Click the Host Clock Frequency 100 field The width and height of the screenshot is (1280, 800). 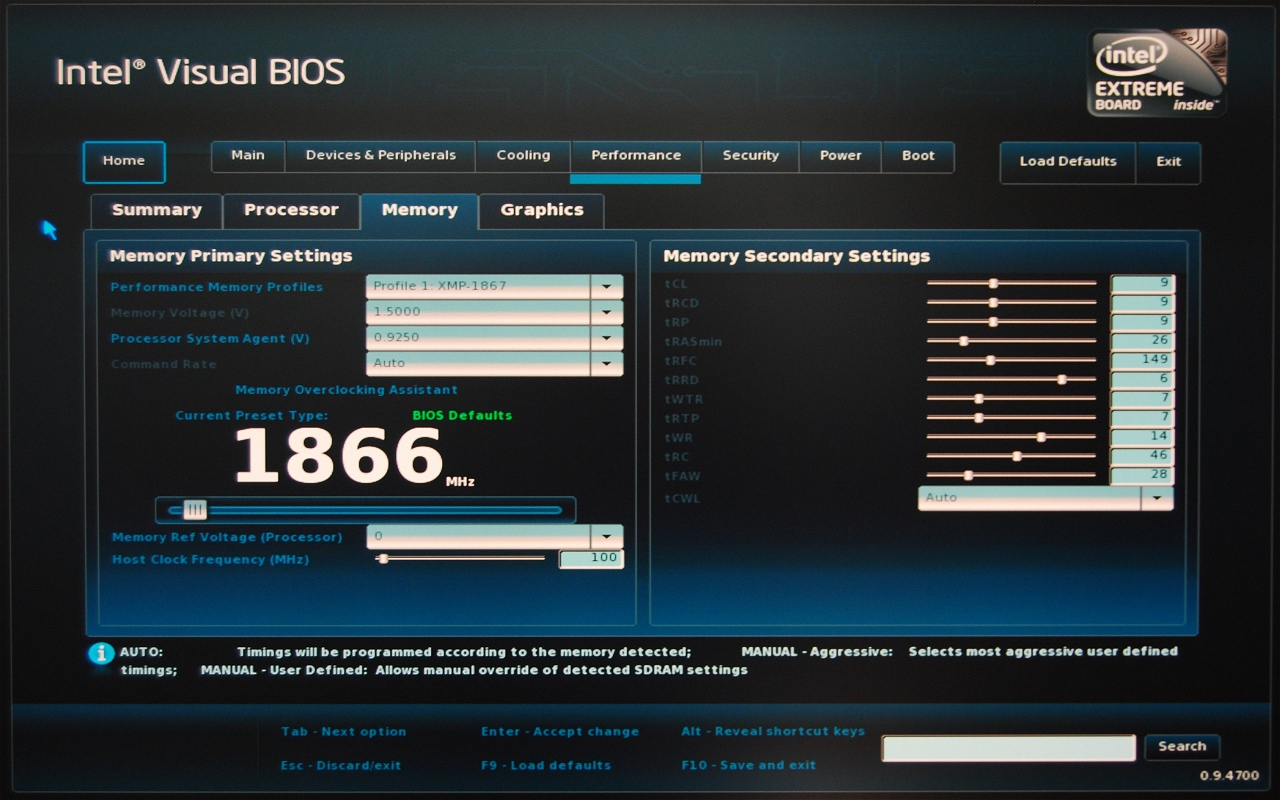point(591,559)
